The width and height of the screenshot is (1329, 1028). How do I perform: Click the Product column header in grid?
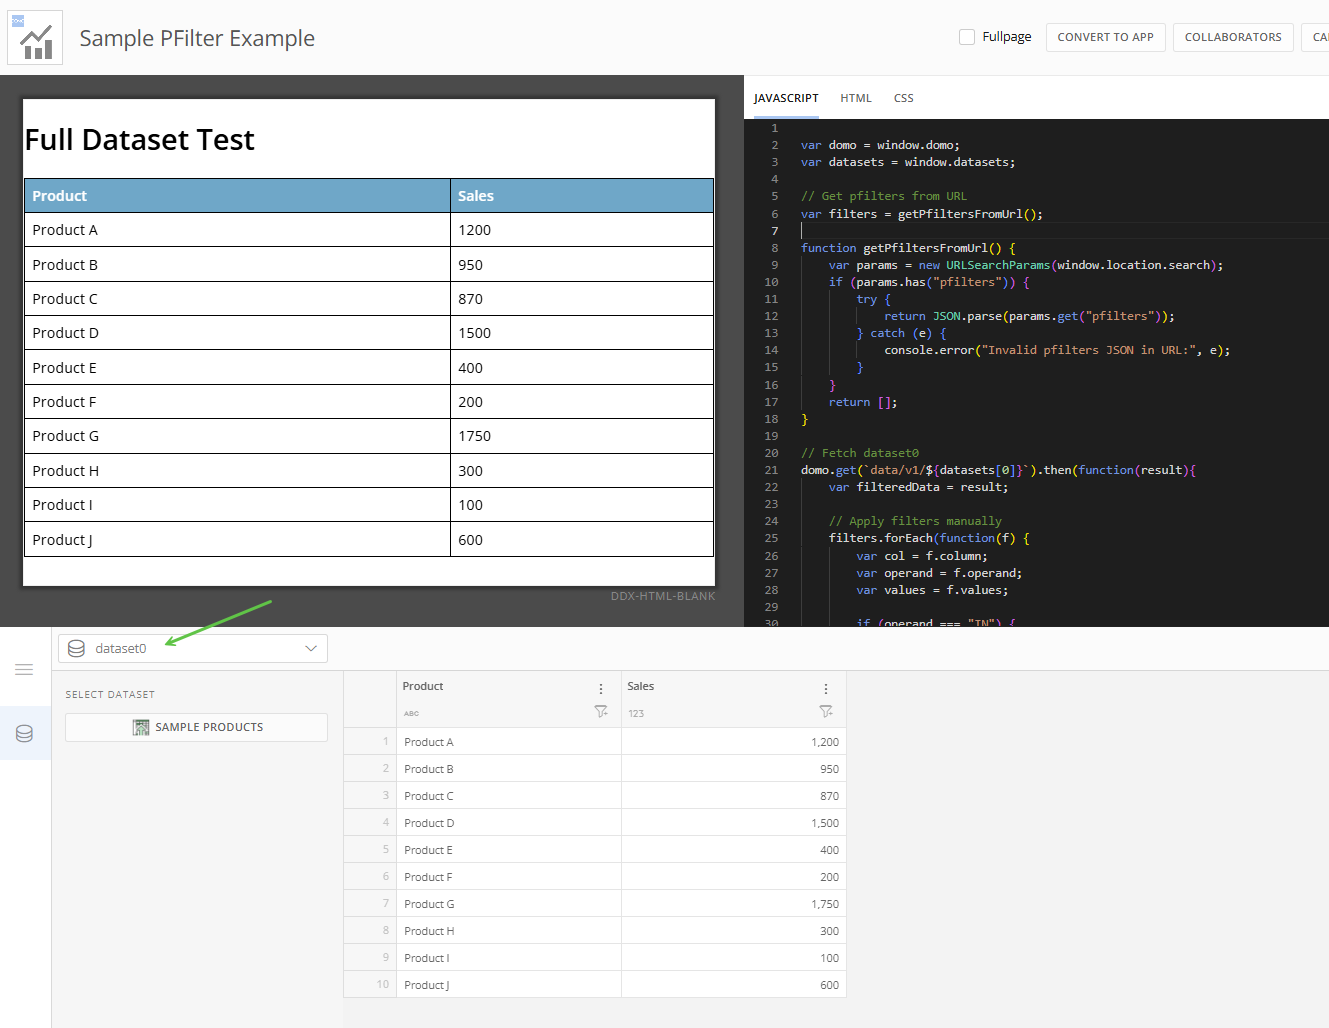(x=423, y=686)
